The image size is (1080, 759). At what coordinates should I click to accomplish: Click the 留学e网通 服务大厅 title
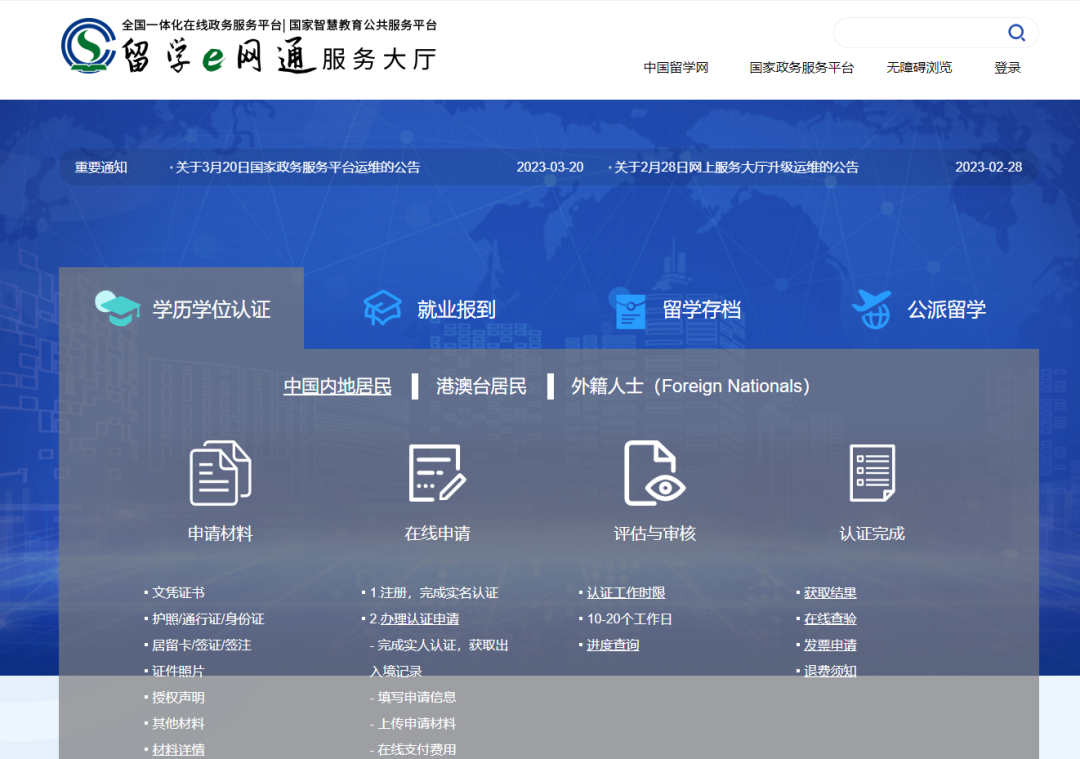click(x=279, y=56)
